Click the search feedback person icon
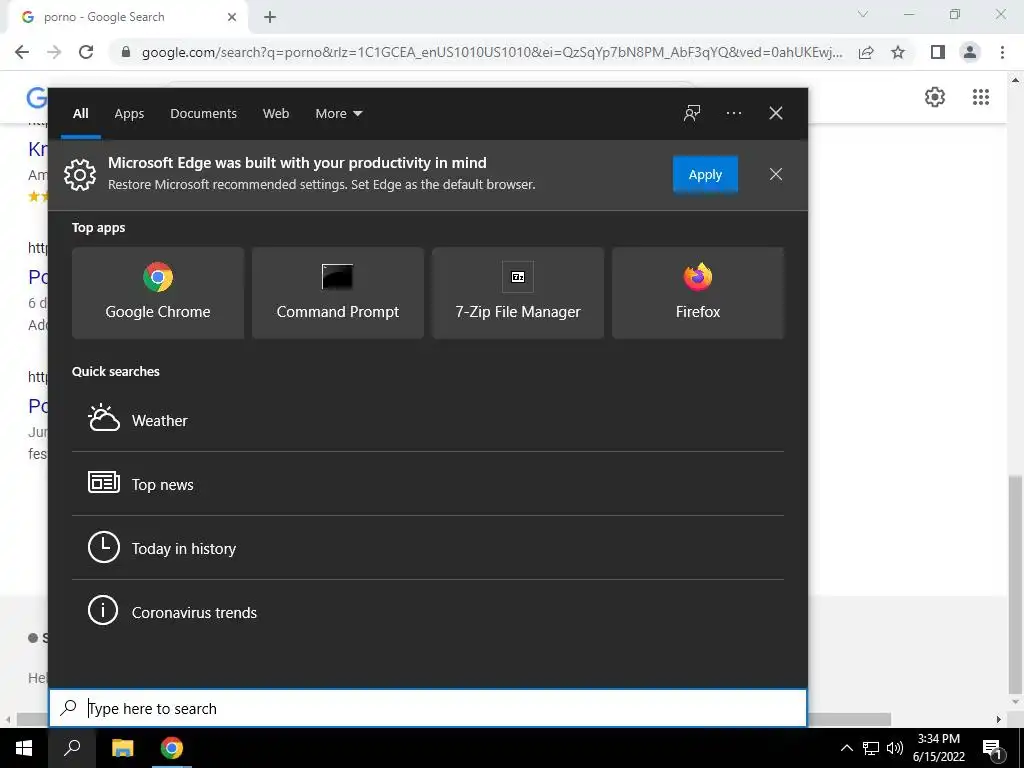This screenshot has width=1024, height=768. click(x=692, y=113)
